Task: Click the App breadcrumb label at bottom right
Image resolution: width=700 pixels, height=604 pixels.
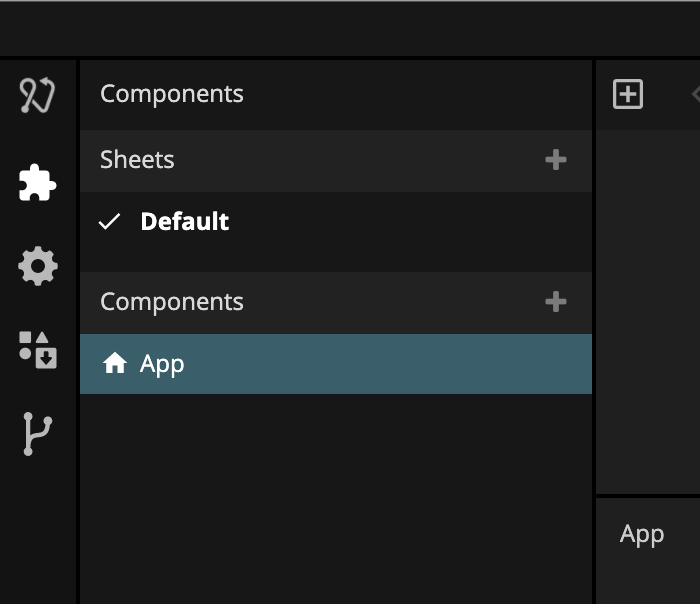Action: tap(642, 534)
